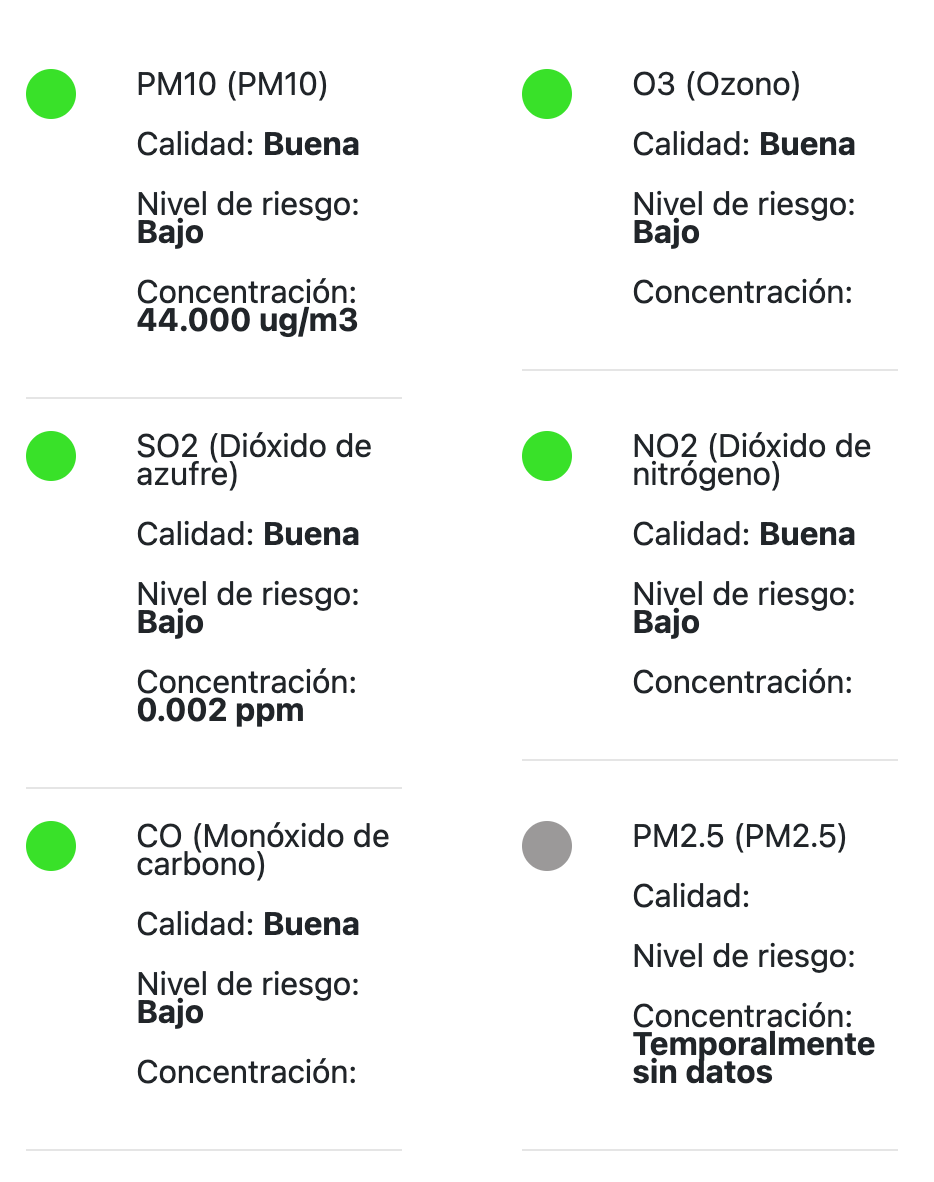Click the gray PM2.5 status indicator circle
This screenshot has height=1182, width=934.
[547, 846]
